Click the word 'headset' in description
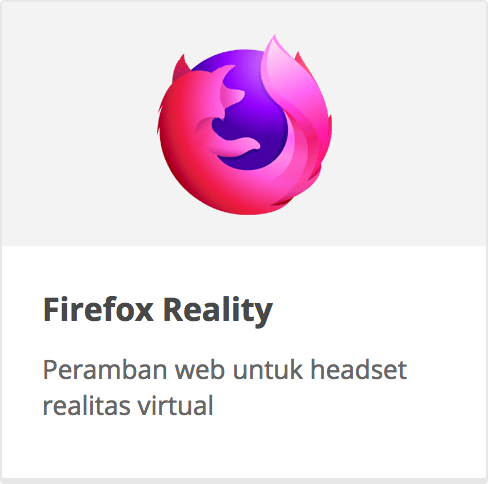488x484 pixels. (x=359, y=369)
